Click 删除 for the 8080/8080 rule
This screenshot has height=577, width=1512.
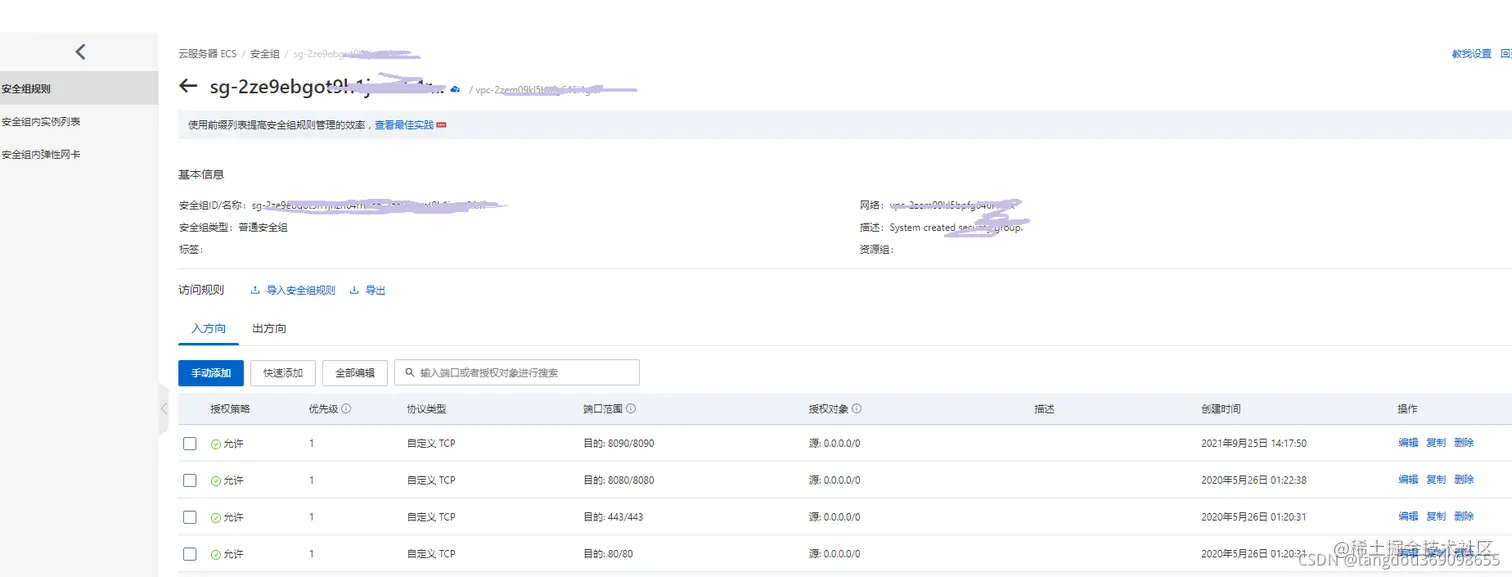(x=1464, y=480)
